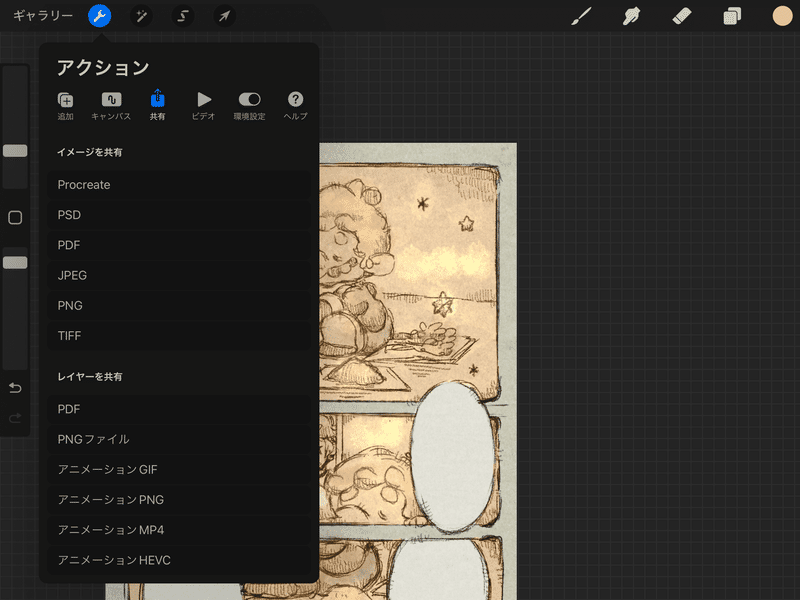Select the Brush tool
800x600 pixels.
point(581,16)
